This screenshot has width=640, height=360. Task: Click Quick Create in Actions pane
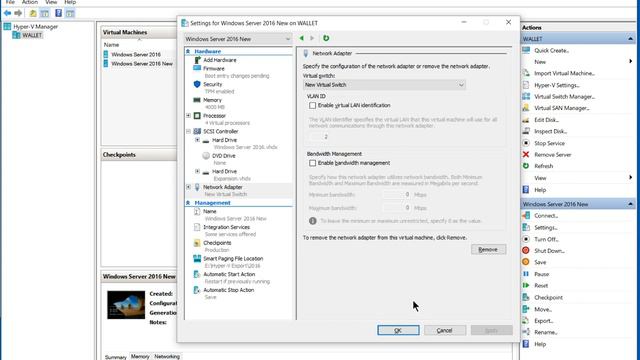coord(551,51)
